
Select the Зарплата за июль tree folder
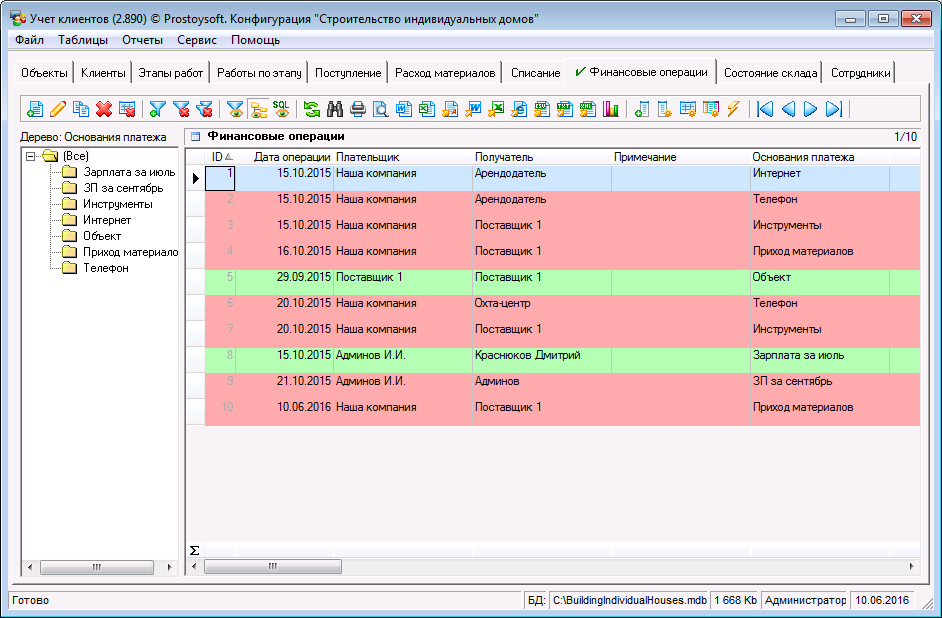tap(129, 172)
